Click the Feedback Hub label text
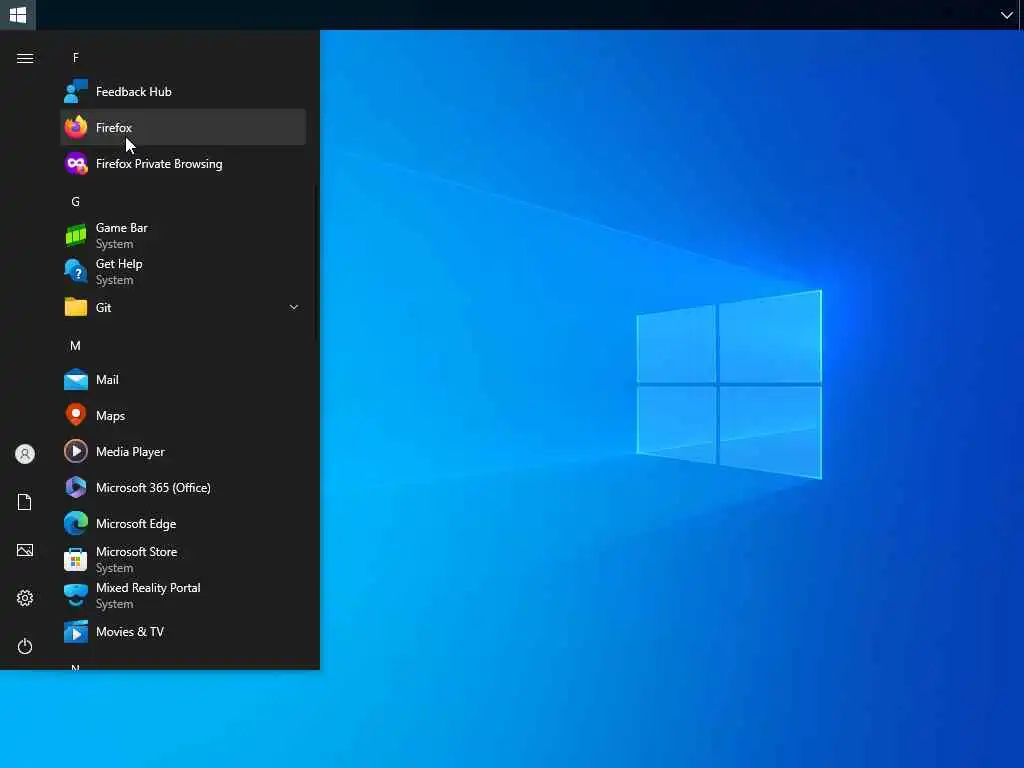 [134, 91]
